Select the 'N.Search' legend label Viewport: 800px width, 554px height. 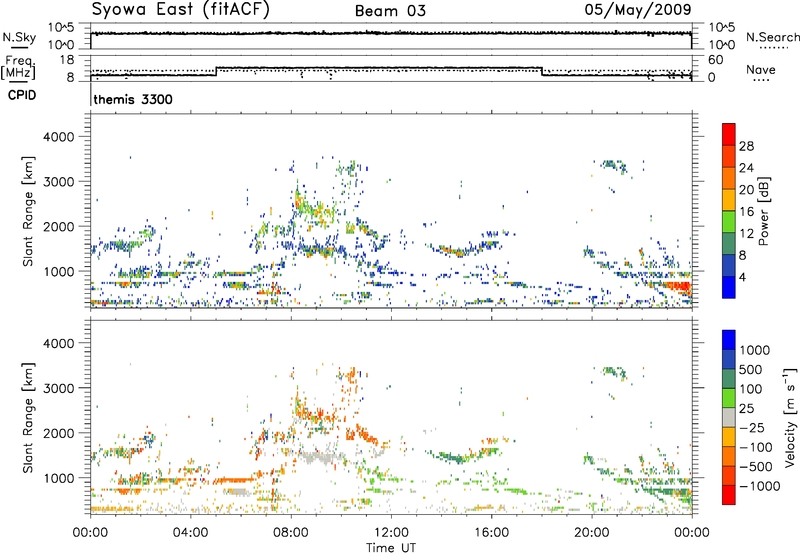pos(773,37)
